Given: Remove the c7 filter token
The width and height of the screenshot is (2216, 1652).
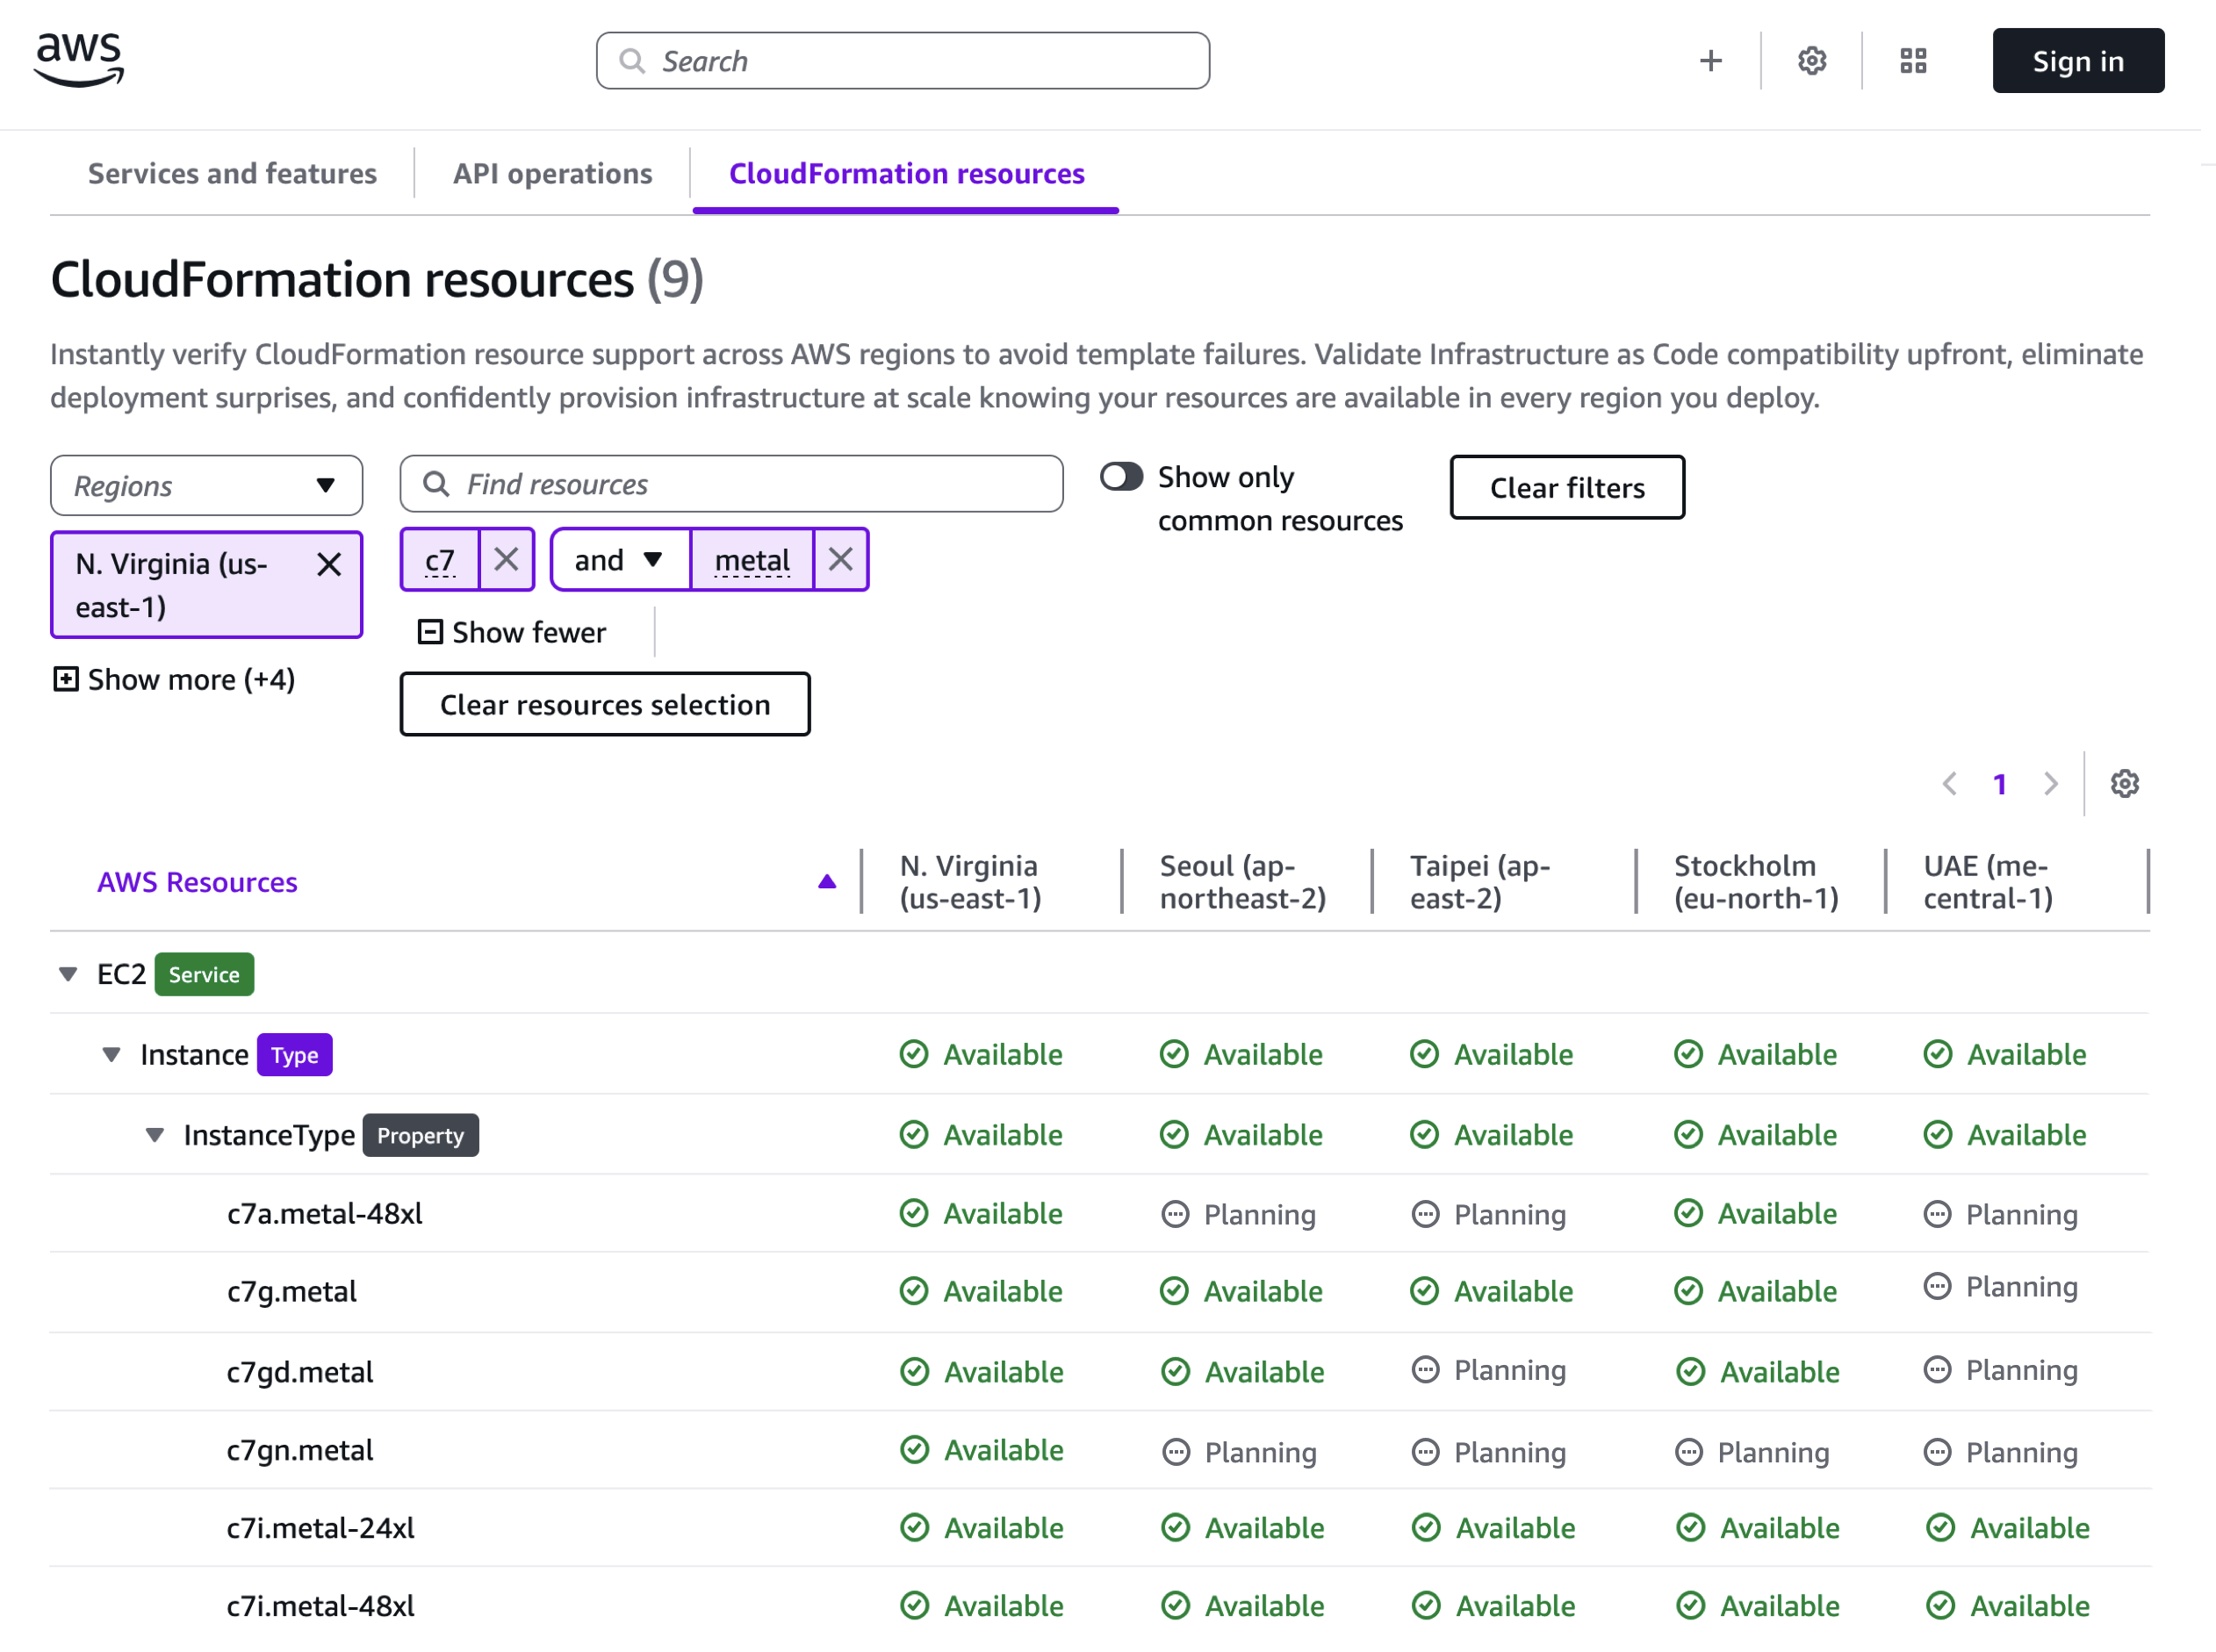Looking at the screenshot, I should (506, 560).
